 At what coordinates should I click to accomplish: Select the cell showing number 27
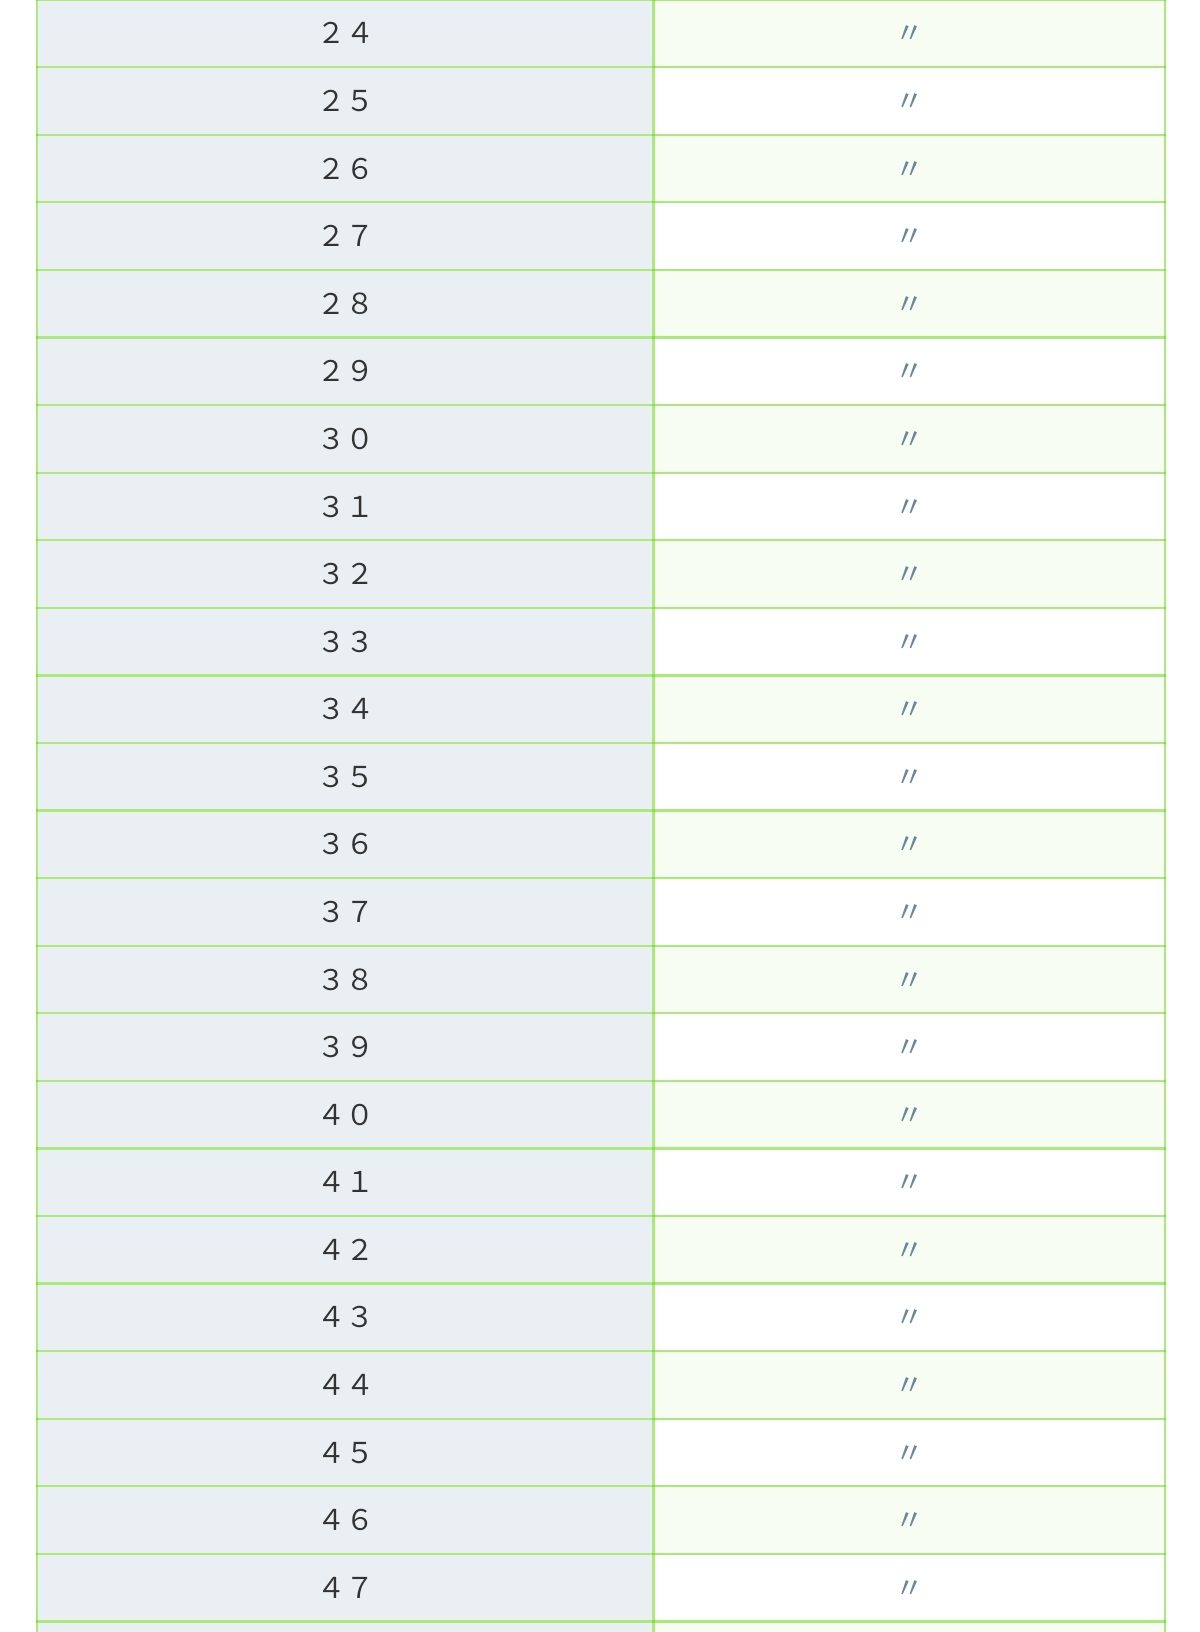pos(345,236)
